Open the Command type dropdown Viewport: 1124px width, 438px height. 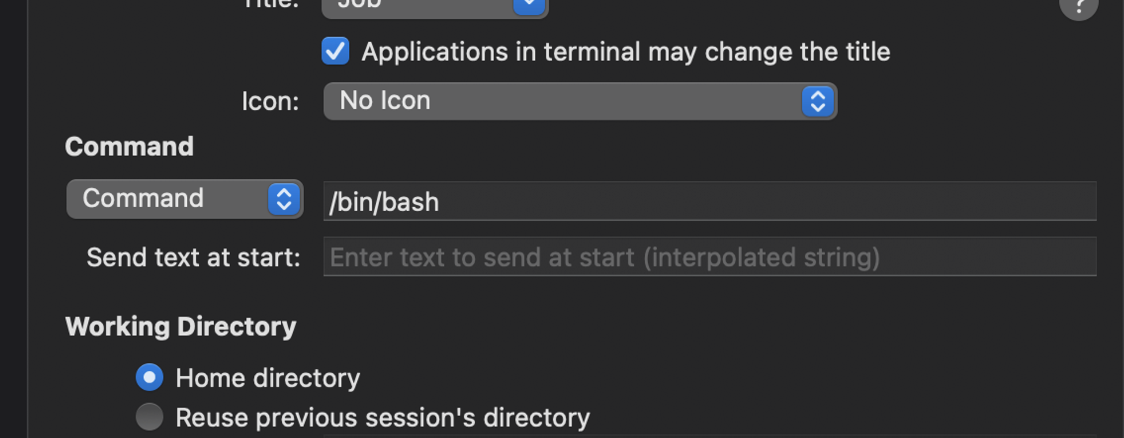(184, 199)
